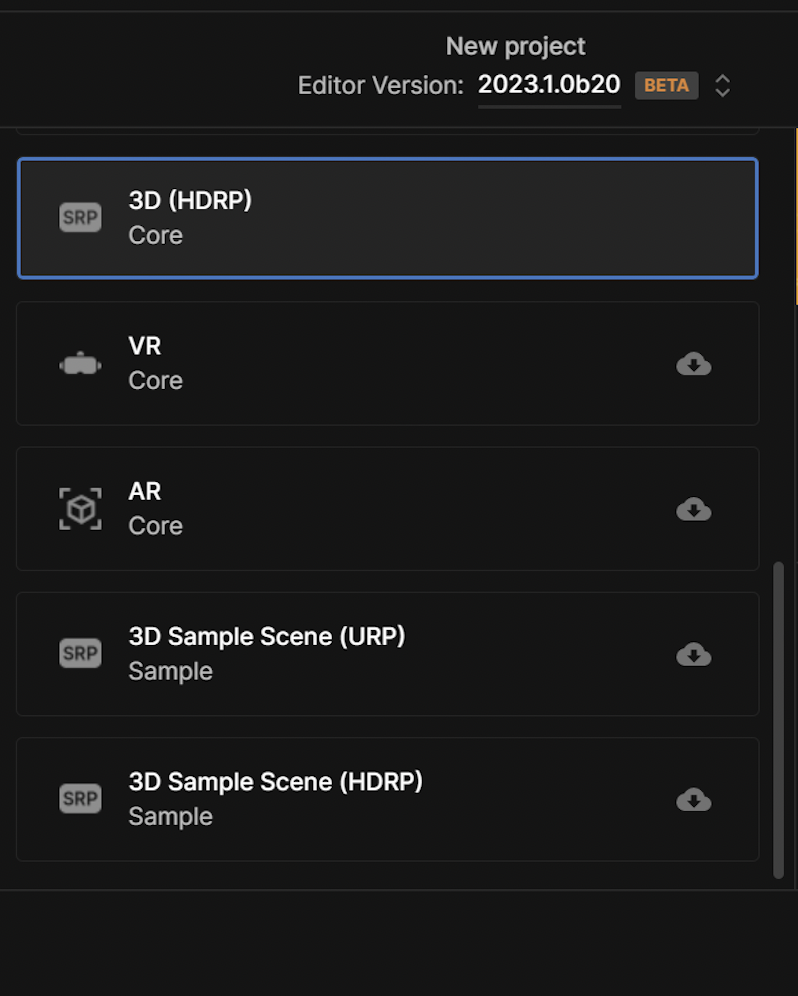The height and width of the screenshot is (996, 798).
Task: Pick 3D Sample Scene (HDRP) title
Action: [x=276, y=782]
